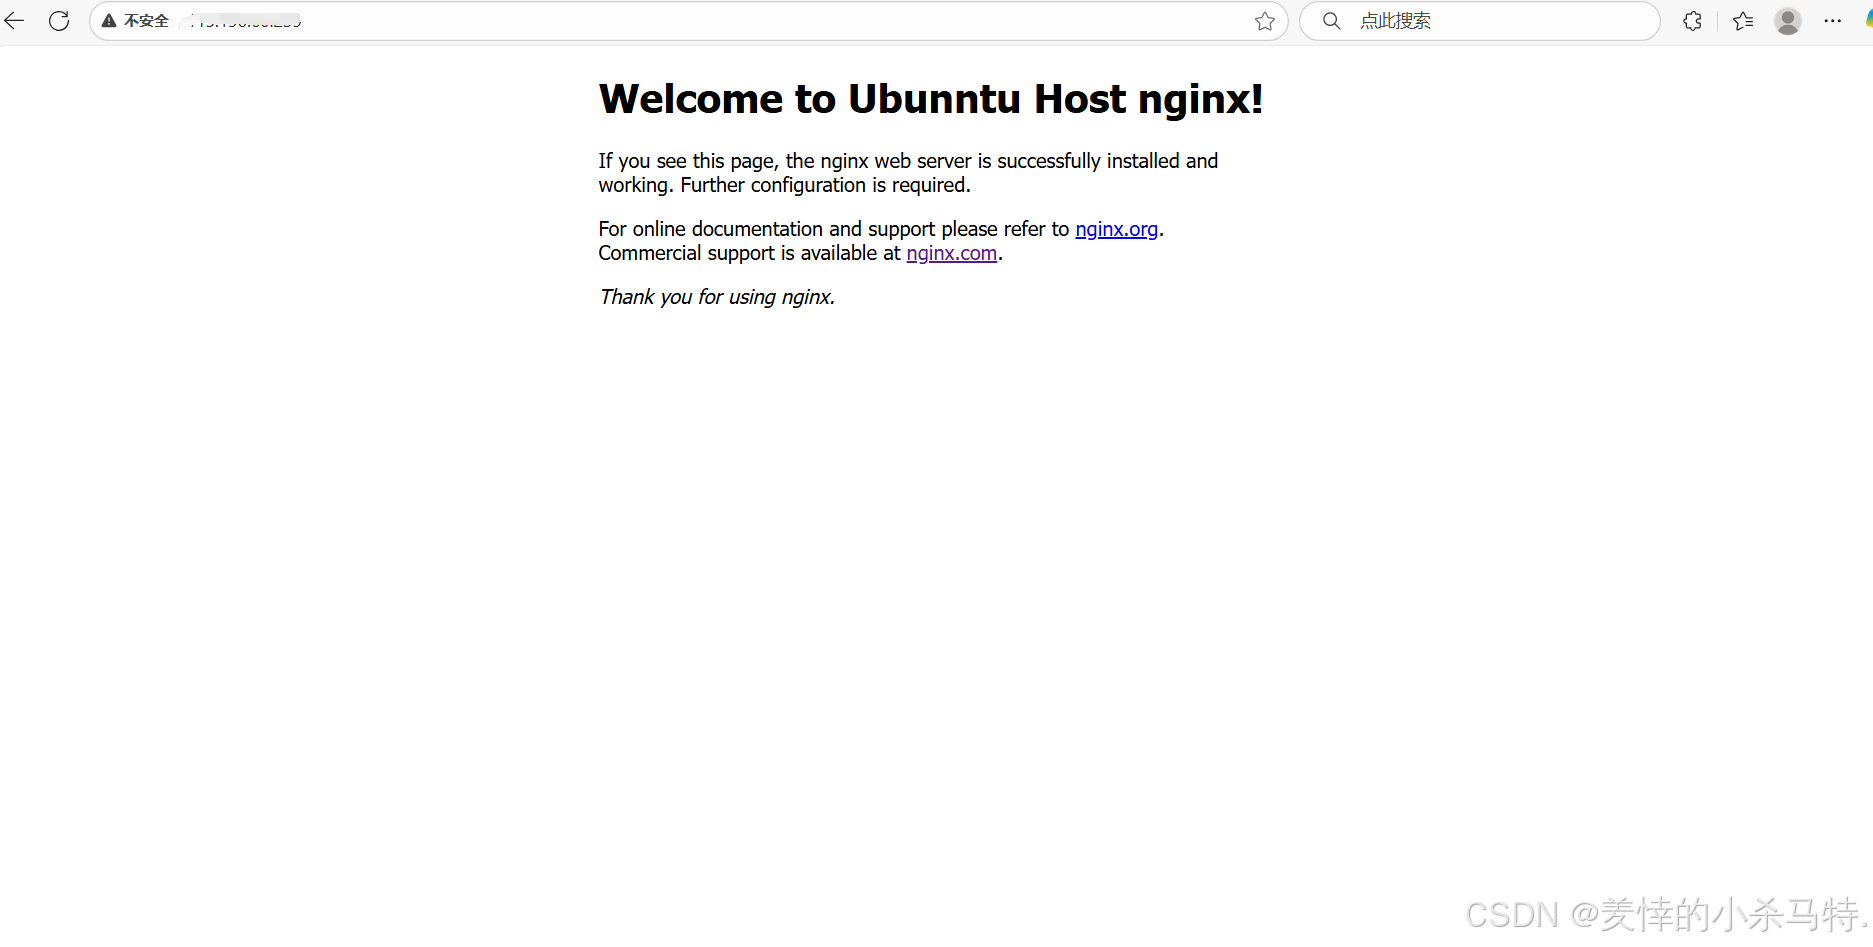Click the 不安全 site security label
1873x947 pixels.
(146, 21)
